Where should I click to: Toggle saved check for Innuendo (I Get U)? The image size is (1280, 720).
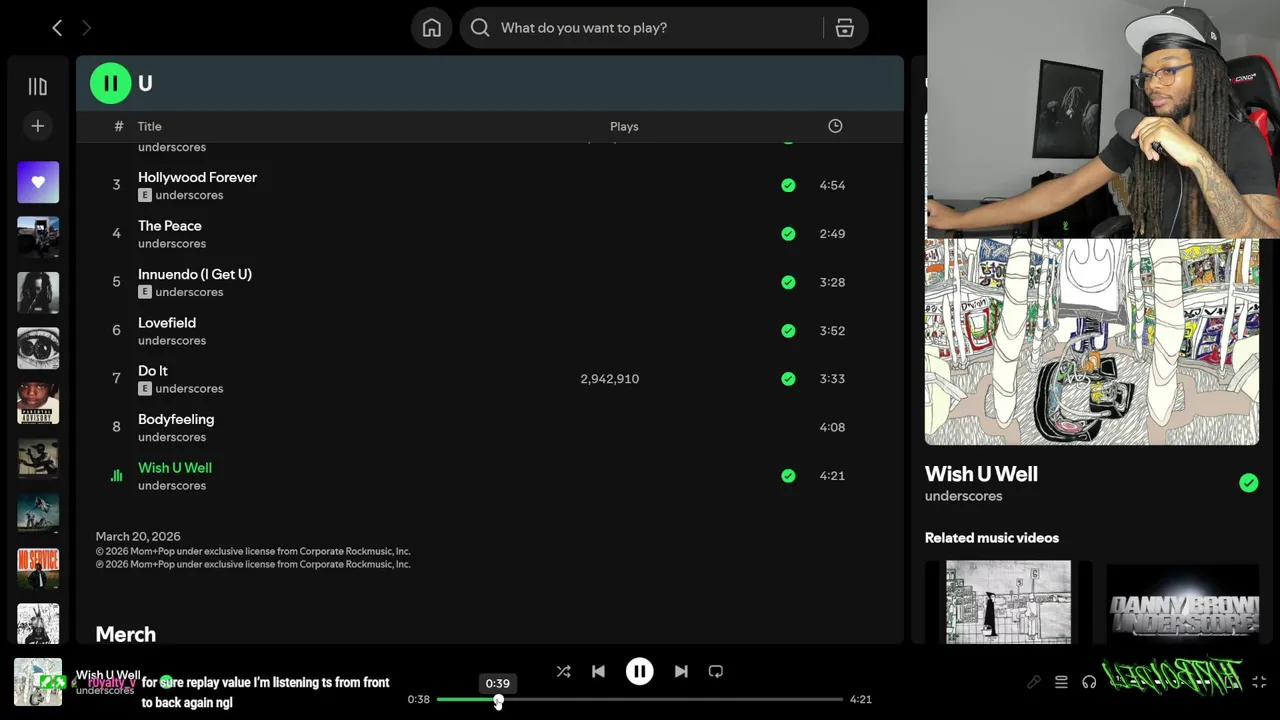coord(788,282)
